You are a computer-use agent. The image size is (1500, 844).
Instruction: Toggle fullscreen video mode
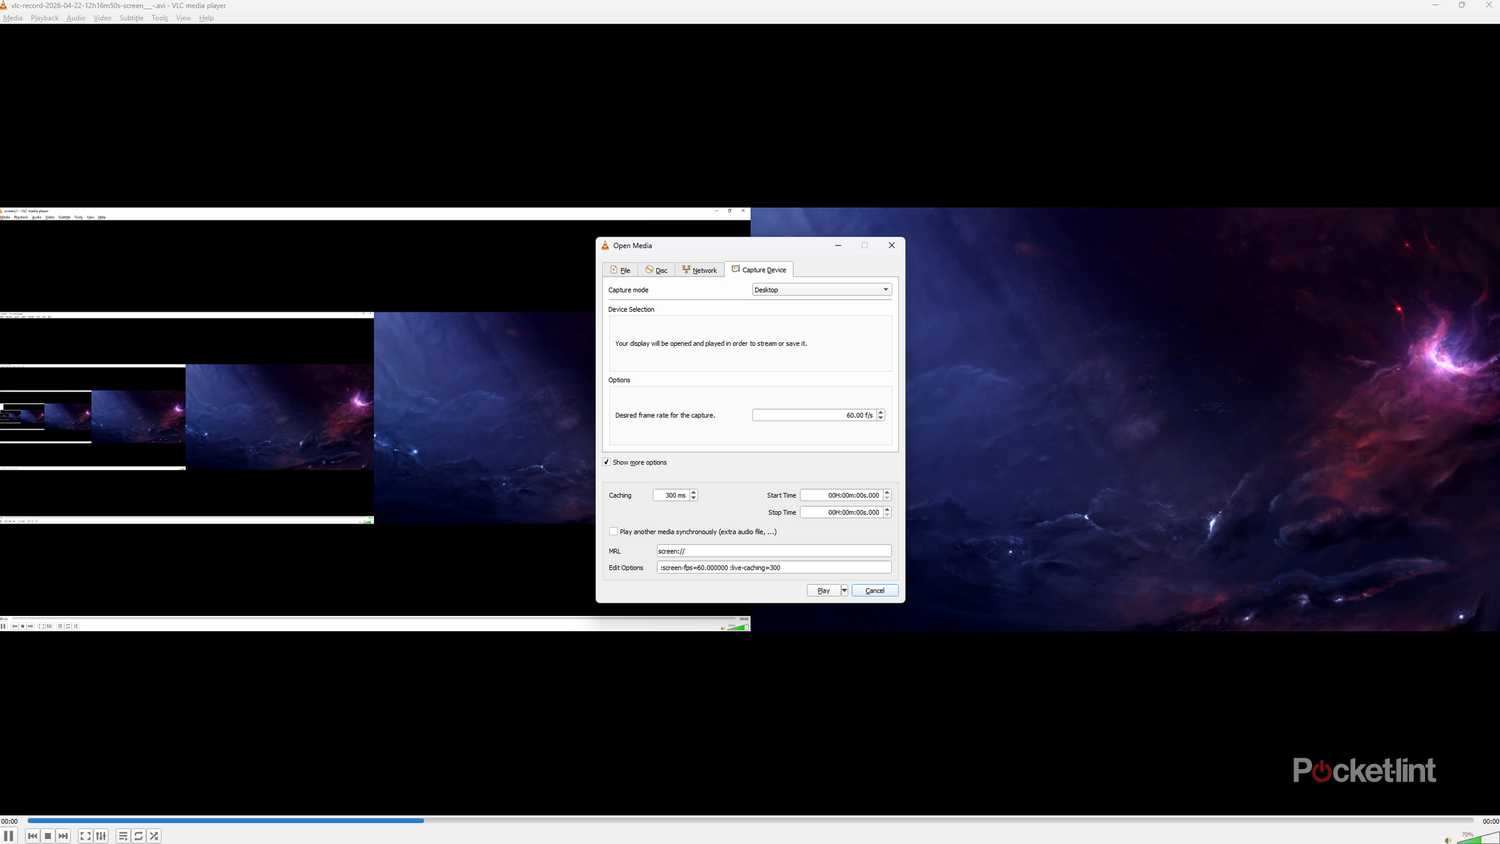coord(85,836)
